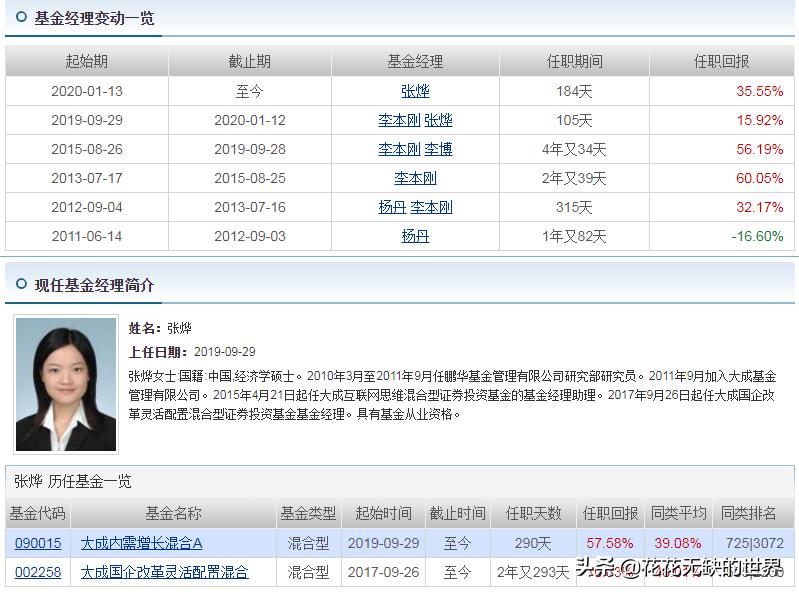Click the 2017-09-26 start time cell

(x=383, y=572)
